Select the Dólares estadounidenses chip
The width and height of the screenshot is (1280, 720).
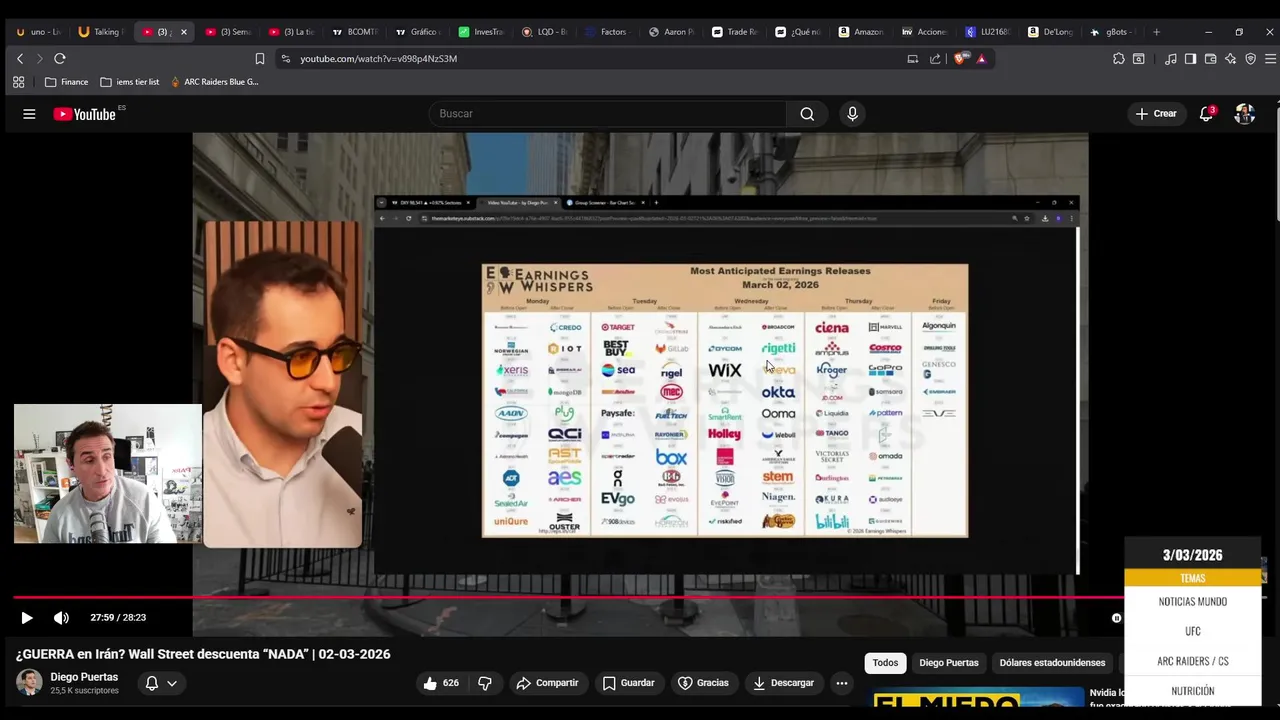click(1052, 663)
